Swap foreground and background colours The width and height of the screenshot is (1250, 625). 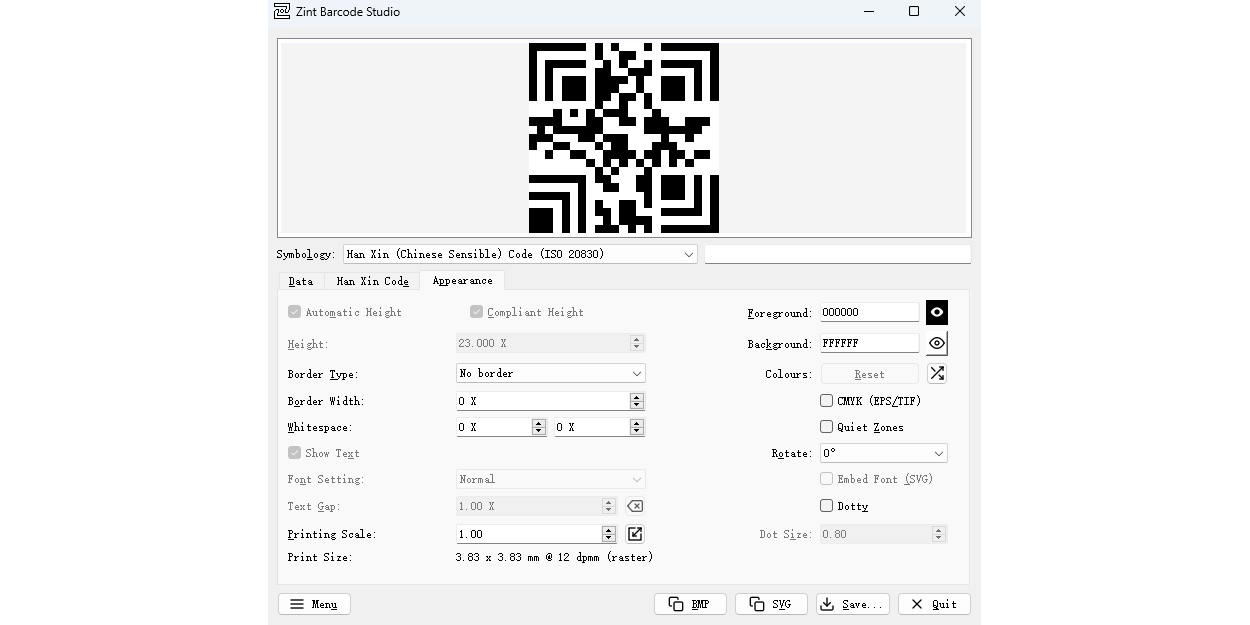[936, 373]
